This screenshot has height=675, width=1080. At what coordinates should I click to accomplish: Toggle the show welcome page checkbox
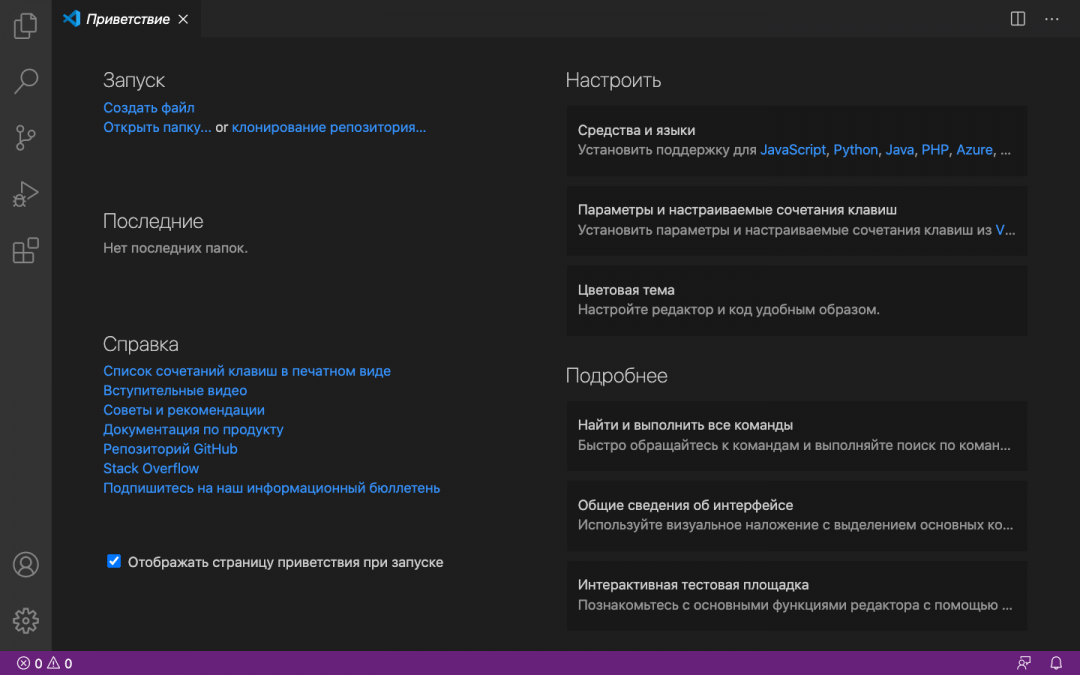[x=113, y=561]
